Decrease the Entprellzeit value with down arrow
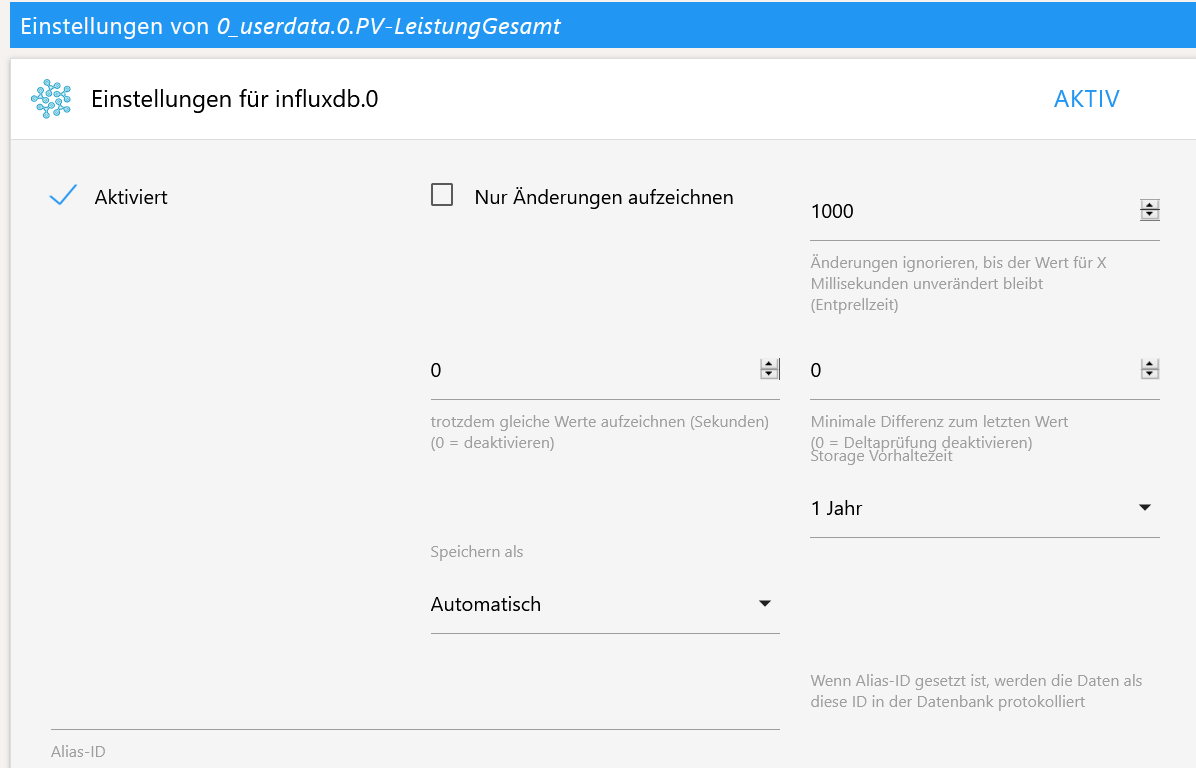This screenshot has width=1196, height=768. pyautogui.click(x=1150, y=215)
